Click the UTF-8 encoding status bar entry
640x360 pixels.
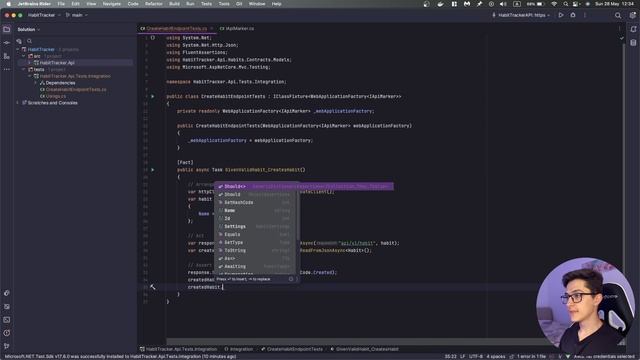pos(476,356)
